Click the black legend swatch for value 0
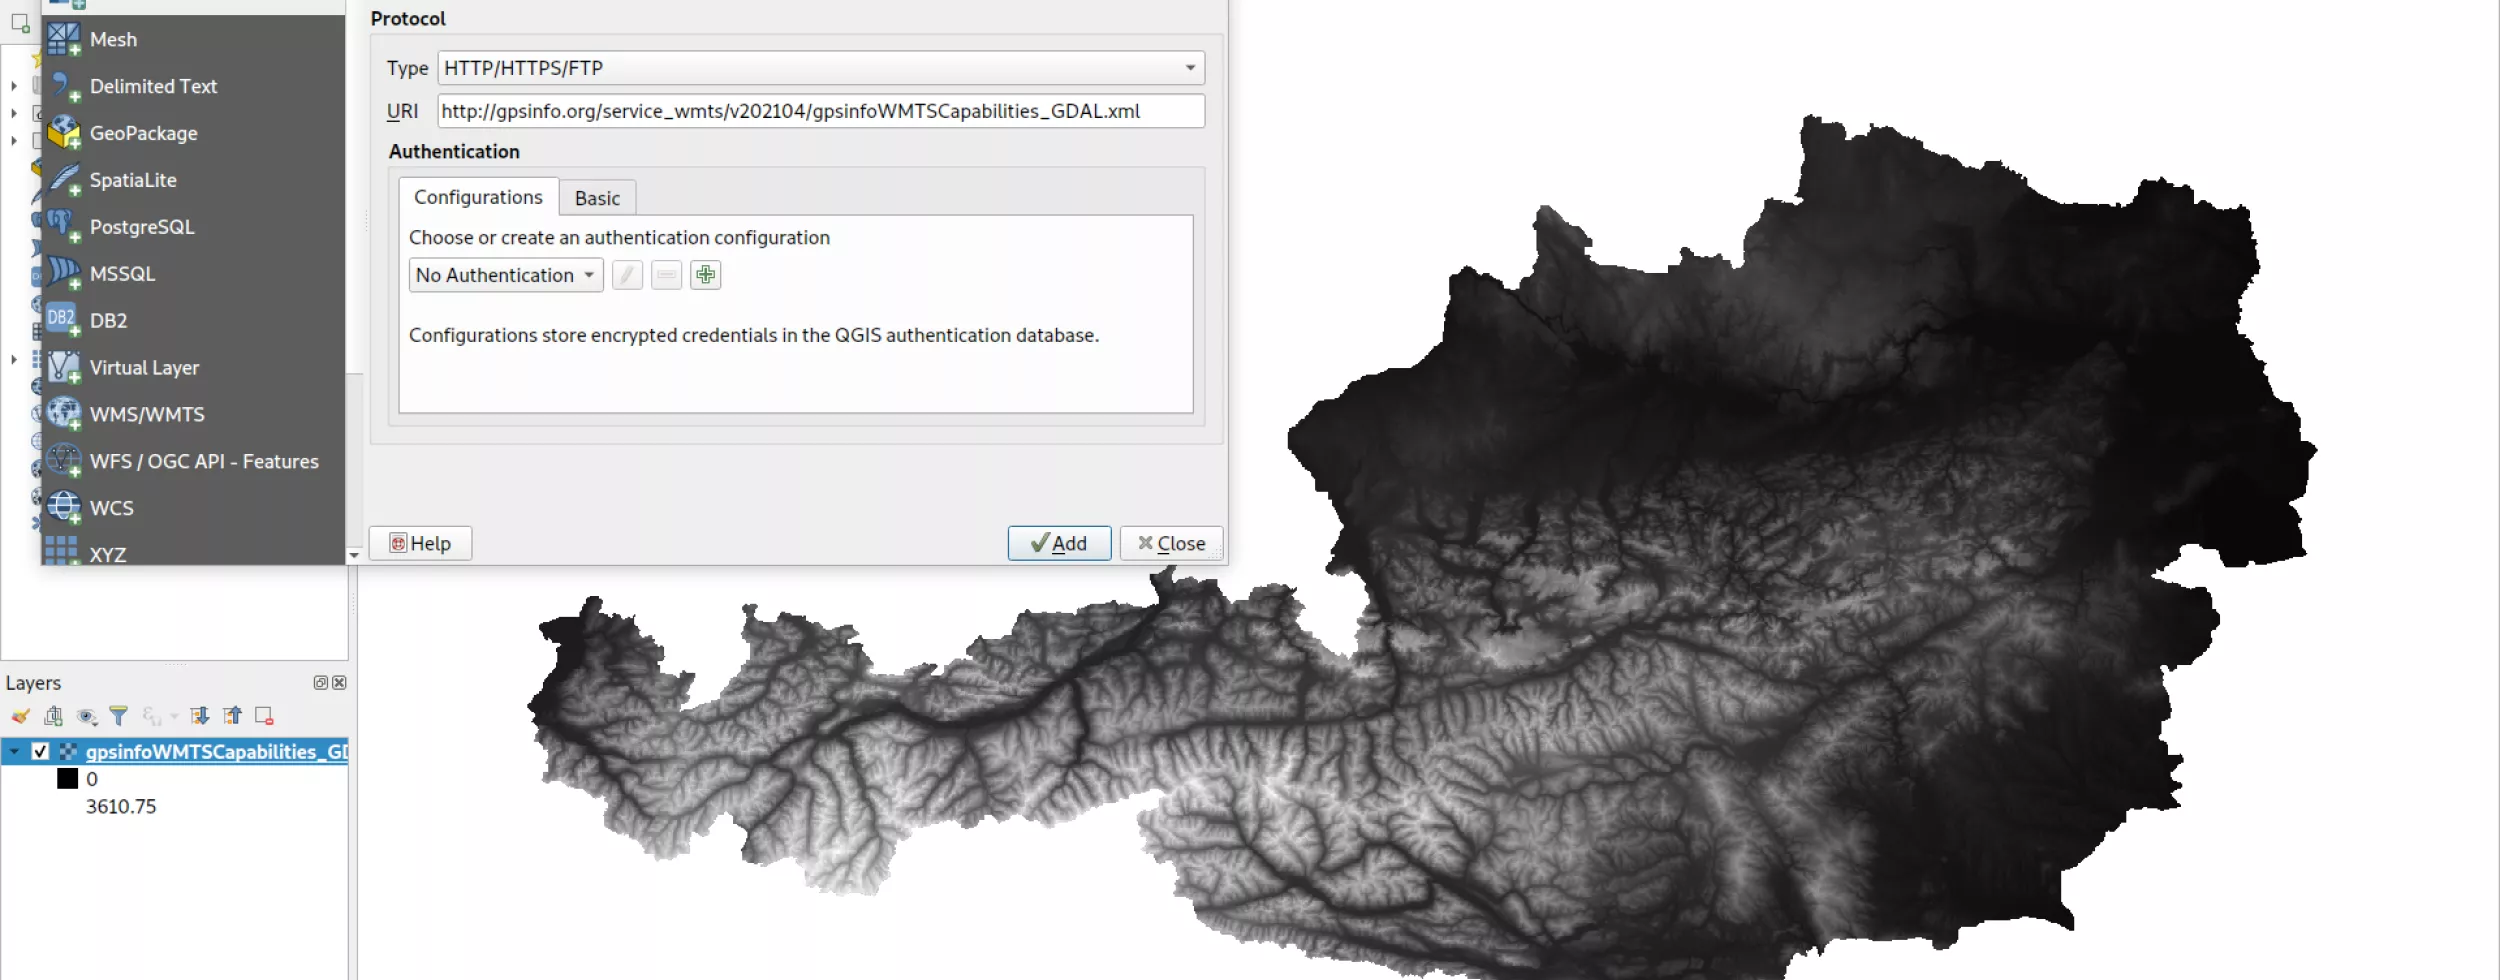 (x=68, y=779)
